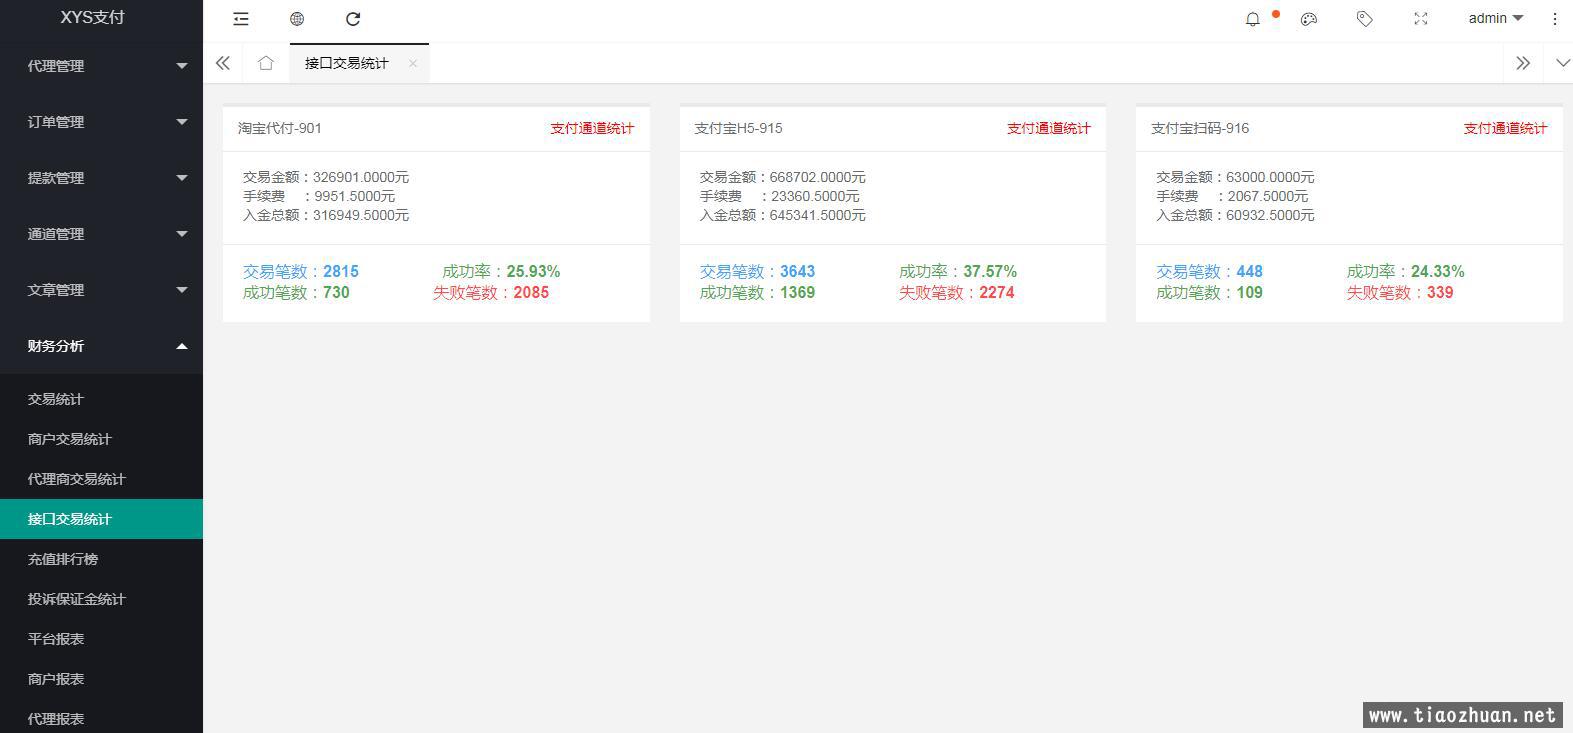The width and height of the screenshot is (1573, 733).
Task: Click the tag note icon
Action: (1365, 19)
